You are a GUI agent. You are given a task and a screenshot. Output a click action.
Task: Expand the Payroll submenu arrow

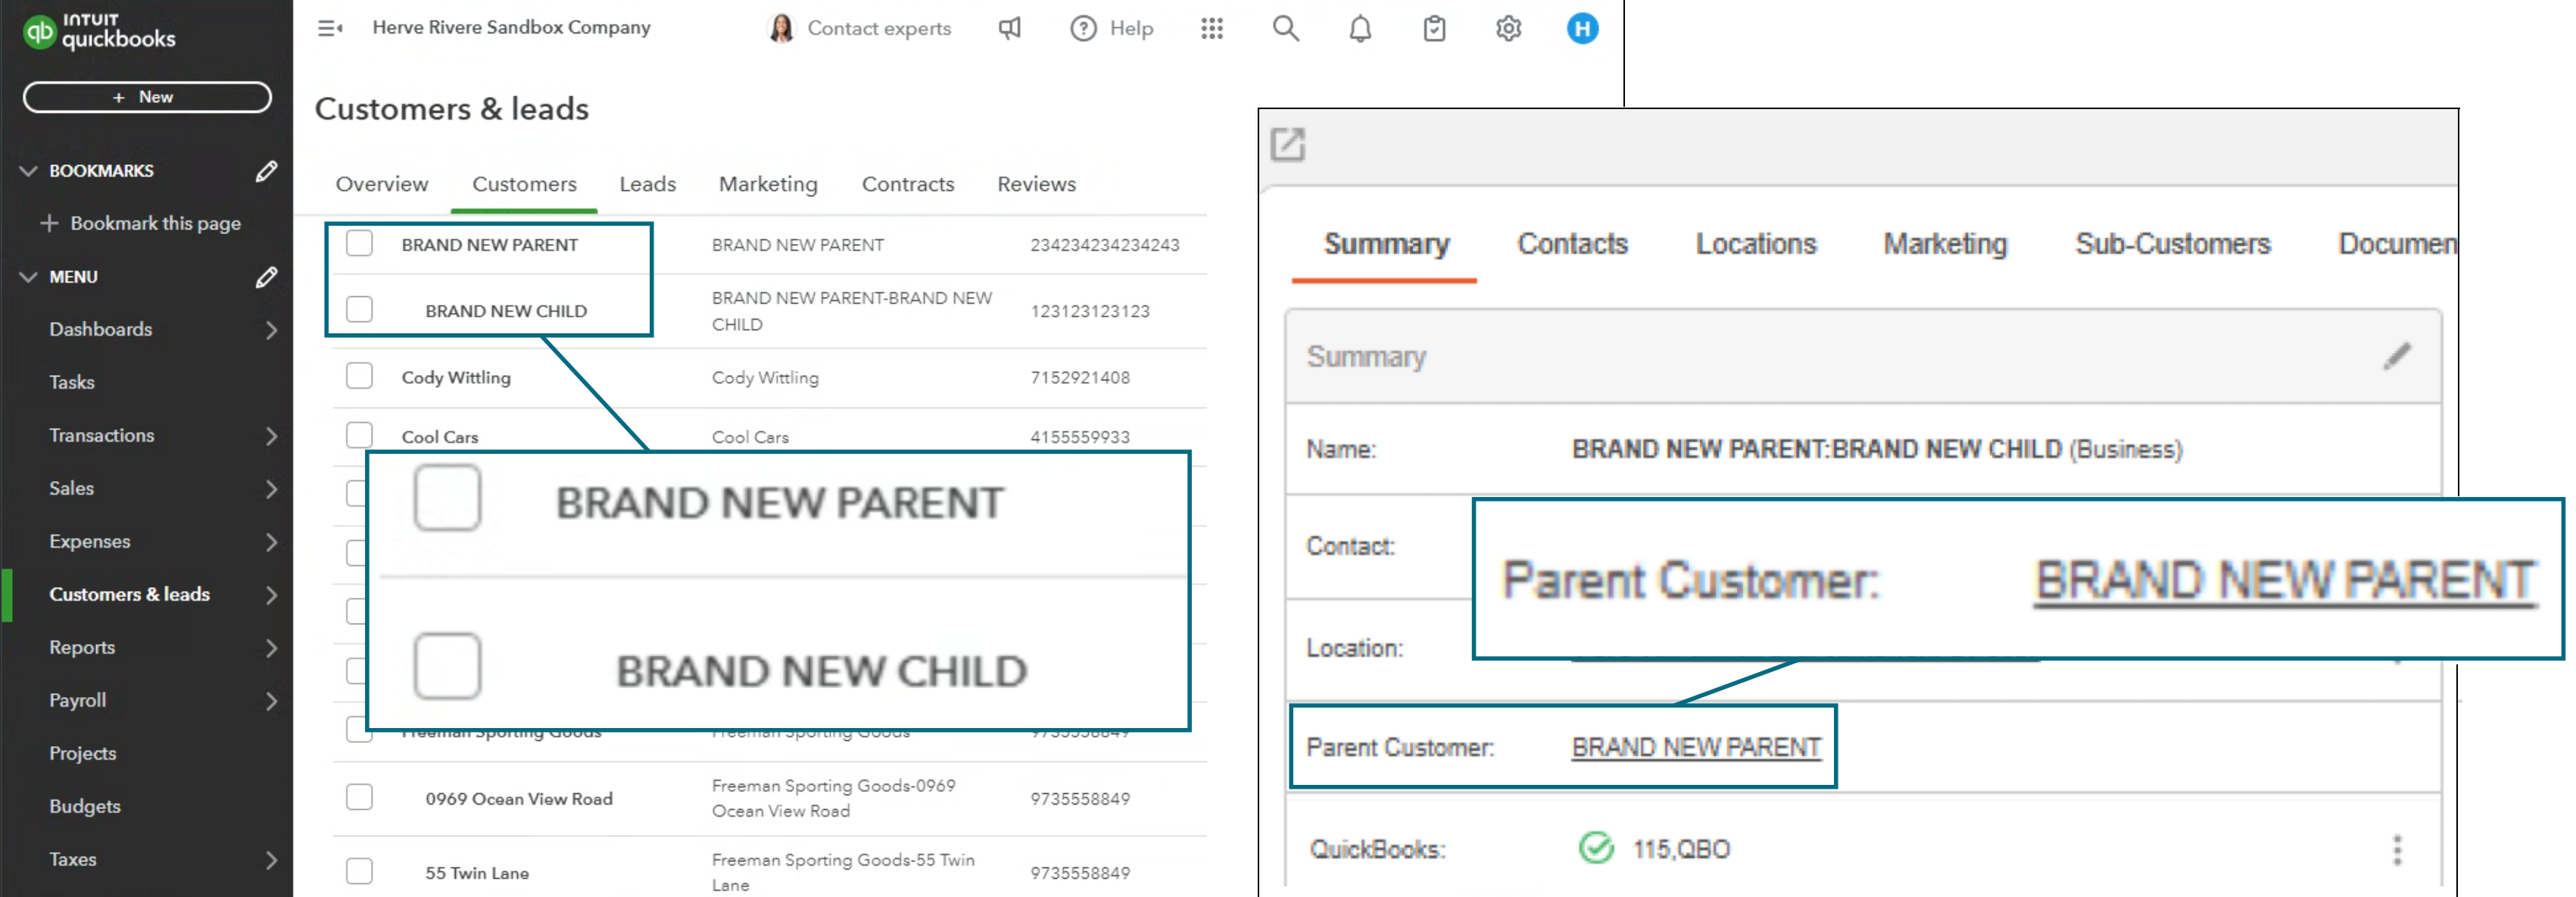(x=271, y=700)
